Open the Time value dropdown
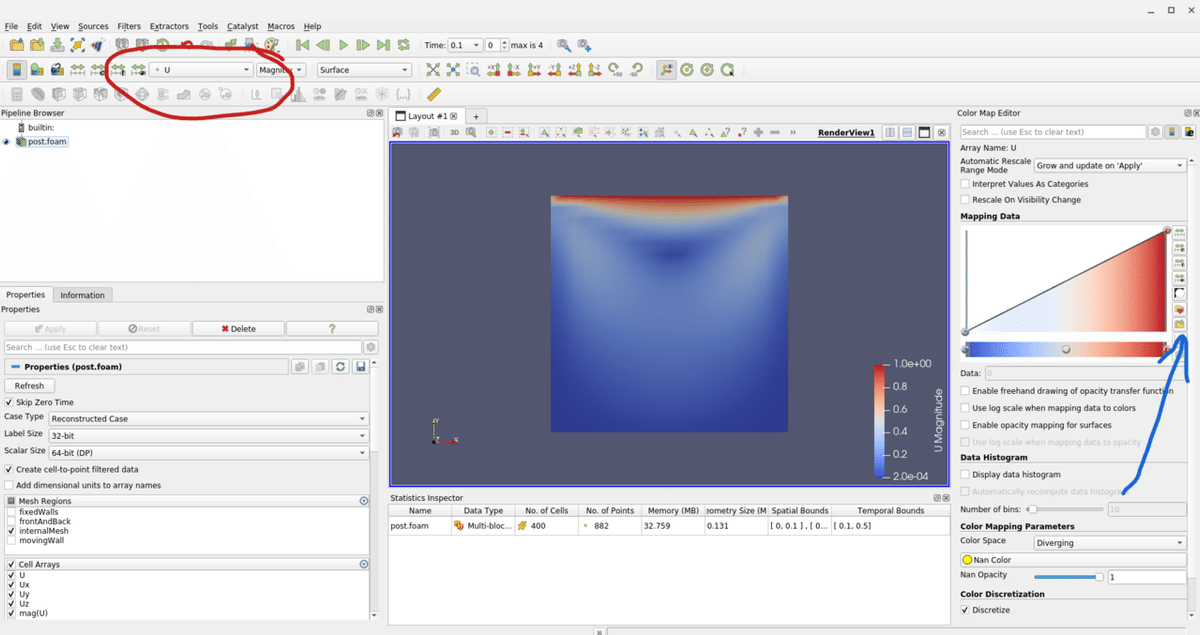 click(x=464, y=45)
